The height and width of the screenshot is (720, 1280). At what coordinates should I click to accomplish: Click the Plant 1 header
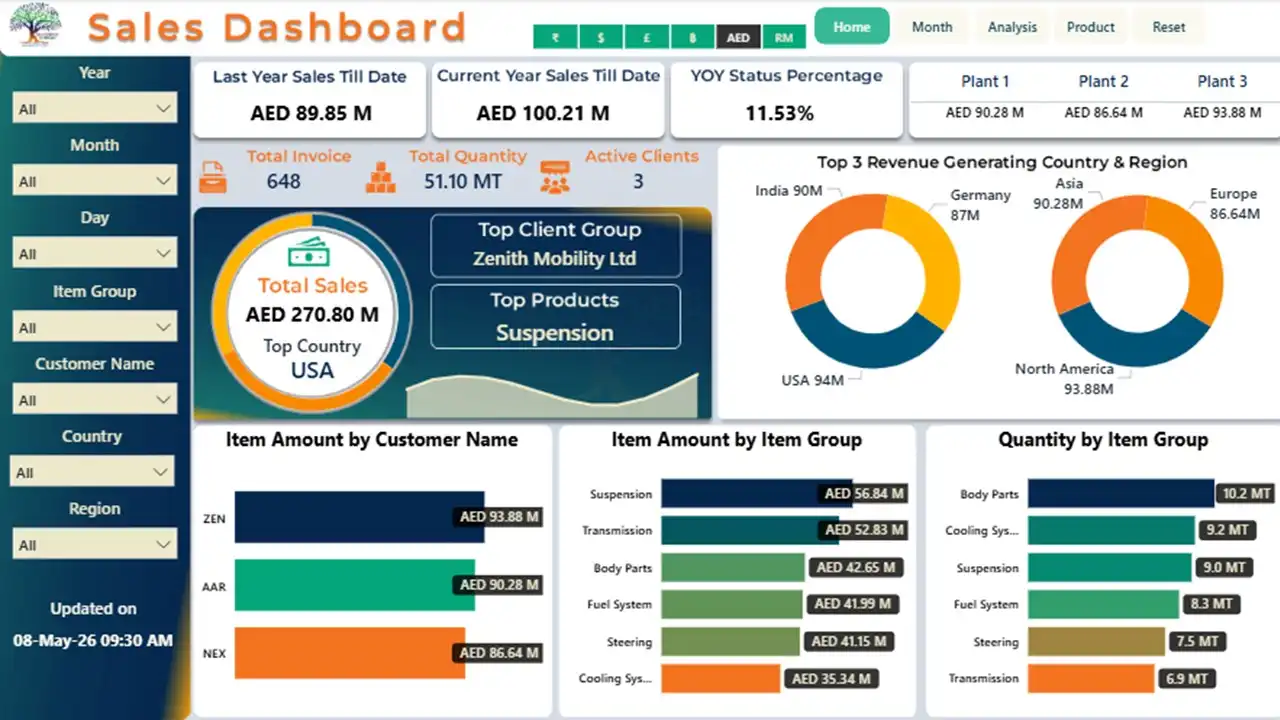click(x=985, y=81)
